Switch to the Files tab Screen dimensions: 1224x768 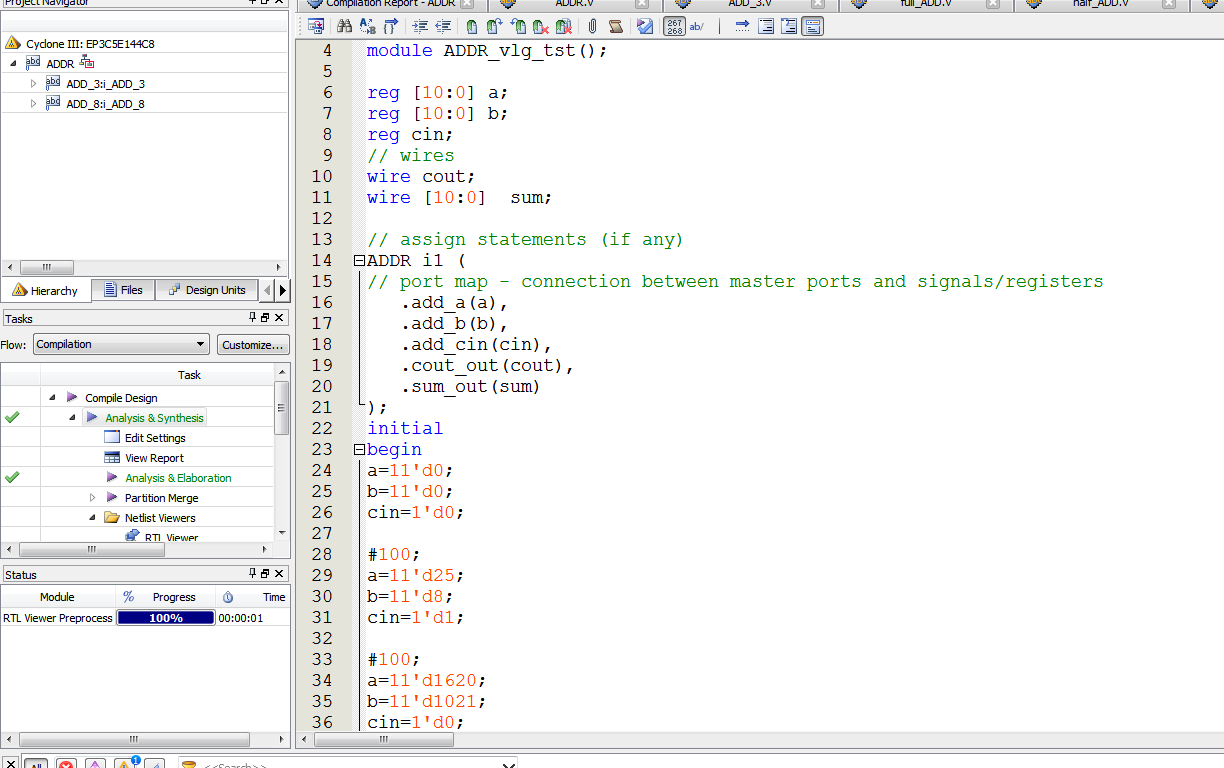pyautogui.click(x=124, y=290)
